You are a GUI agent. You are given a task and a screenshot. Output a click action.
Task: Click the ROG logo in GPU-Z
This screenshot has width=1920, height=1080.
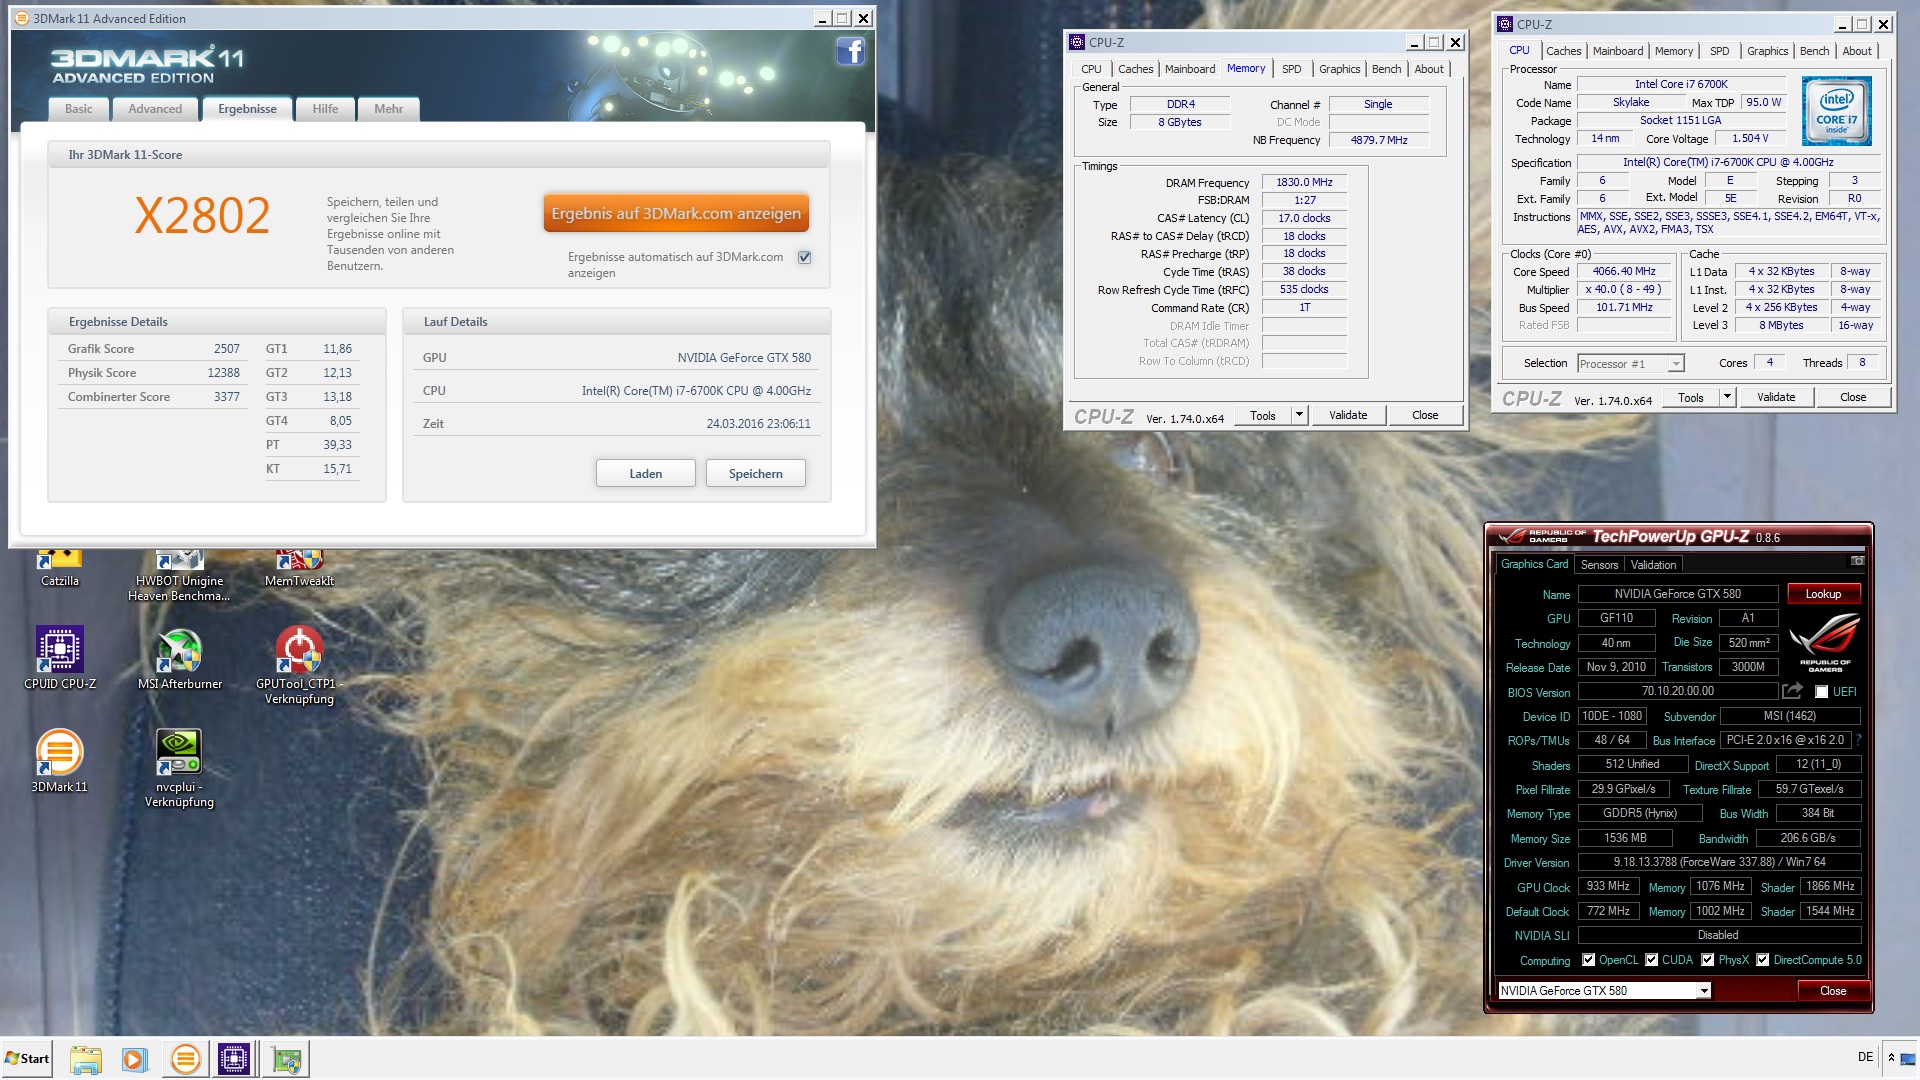point(1824,641)
